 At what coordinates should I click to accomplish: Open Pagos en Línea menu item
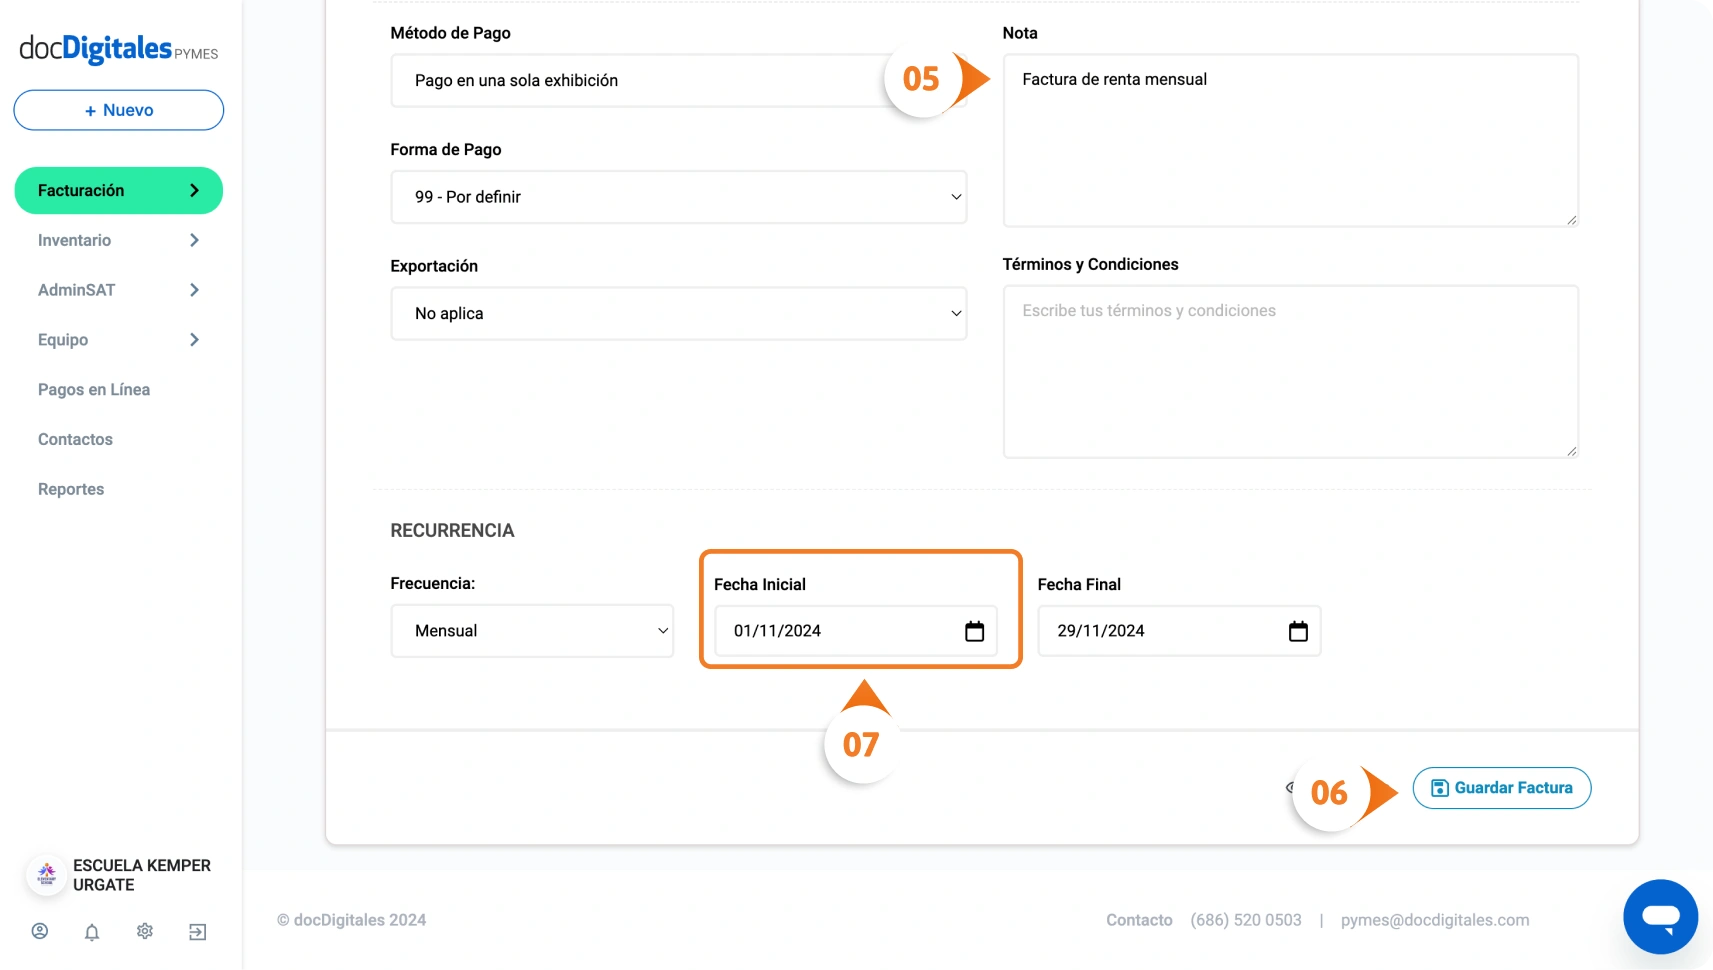(94, 390)
